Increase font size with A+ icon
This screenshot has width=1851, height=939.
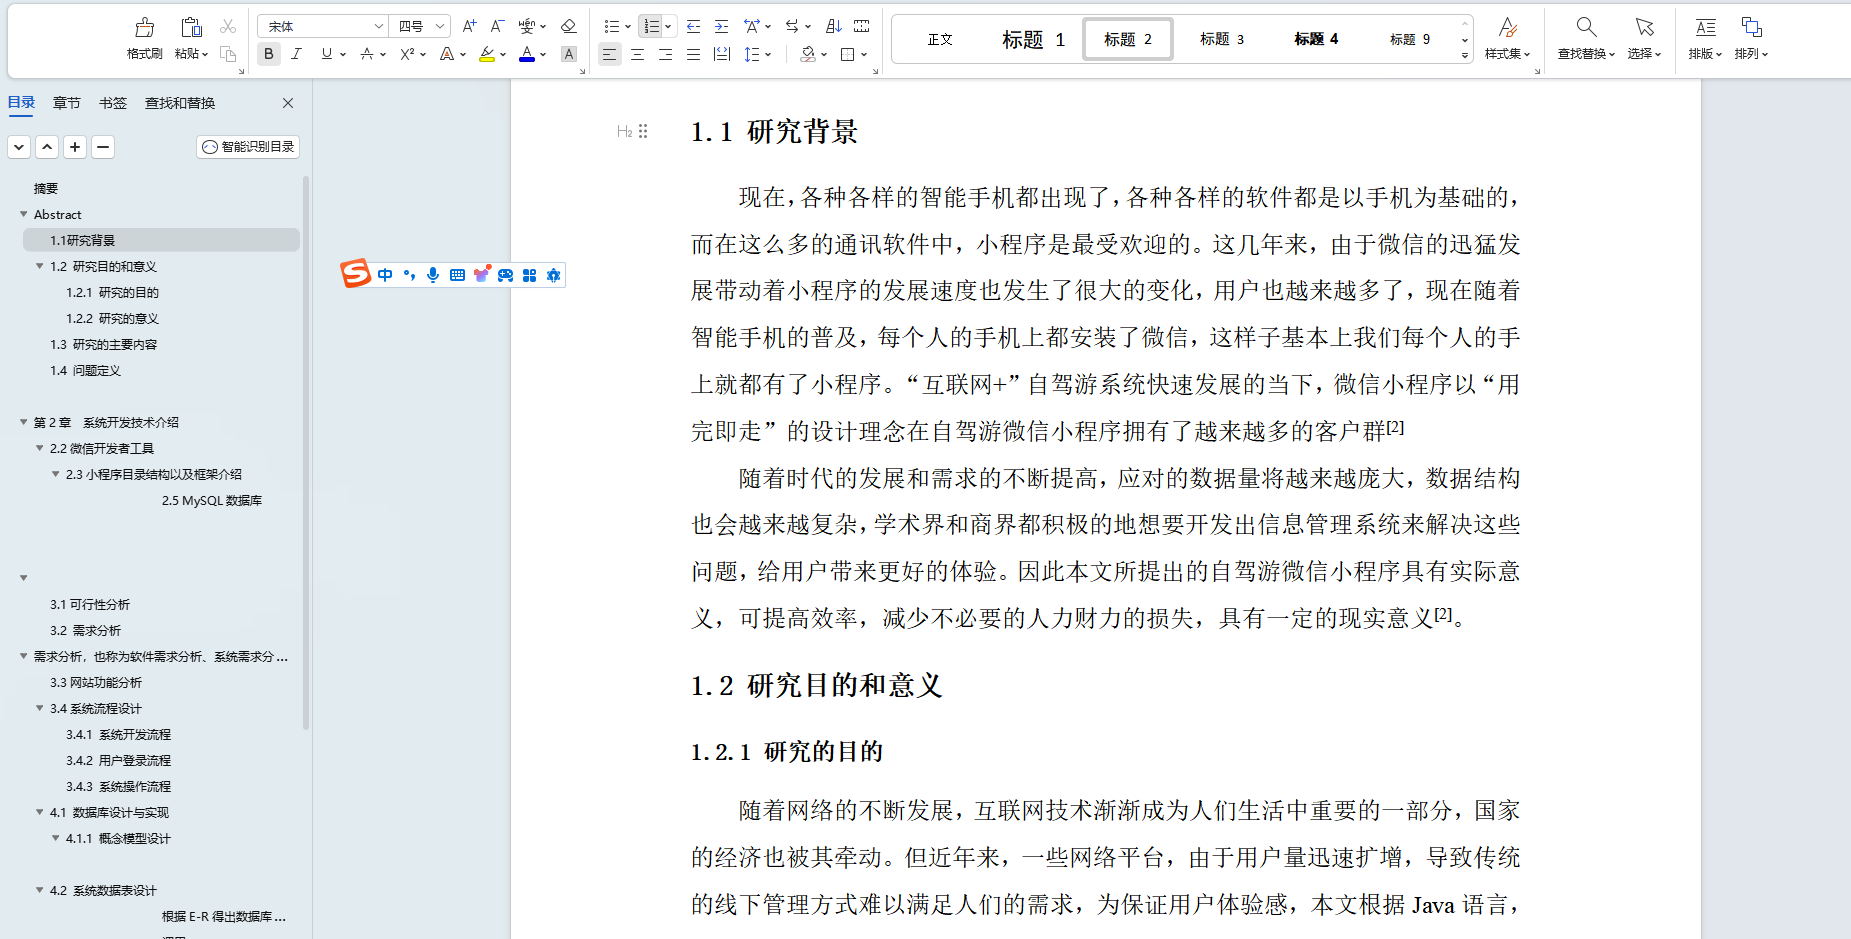(469, 27)
